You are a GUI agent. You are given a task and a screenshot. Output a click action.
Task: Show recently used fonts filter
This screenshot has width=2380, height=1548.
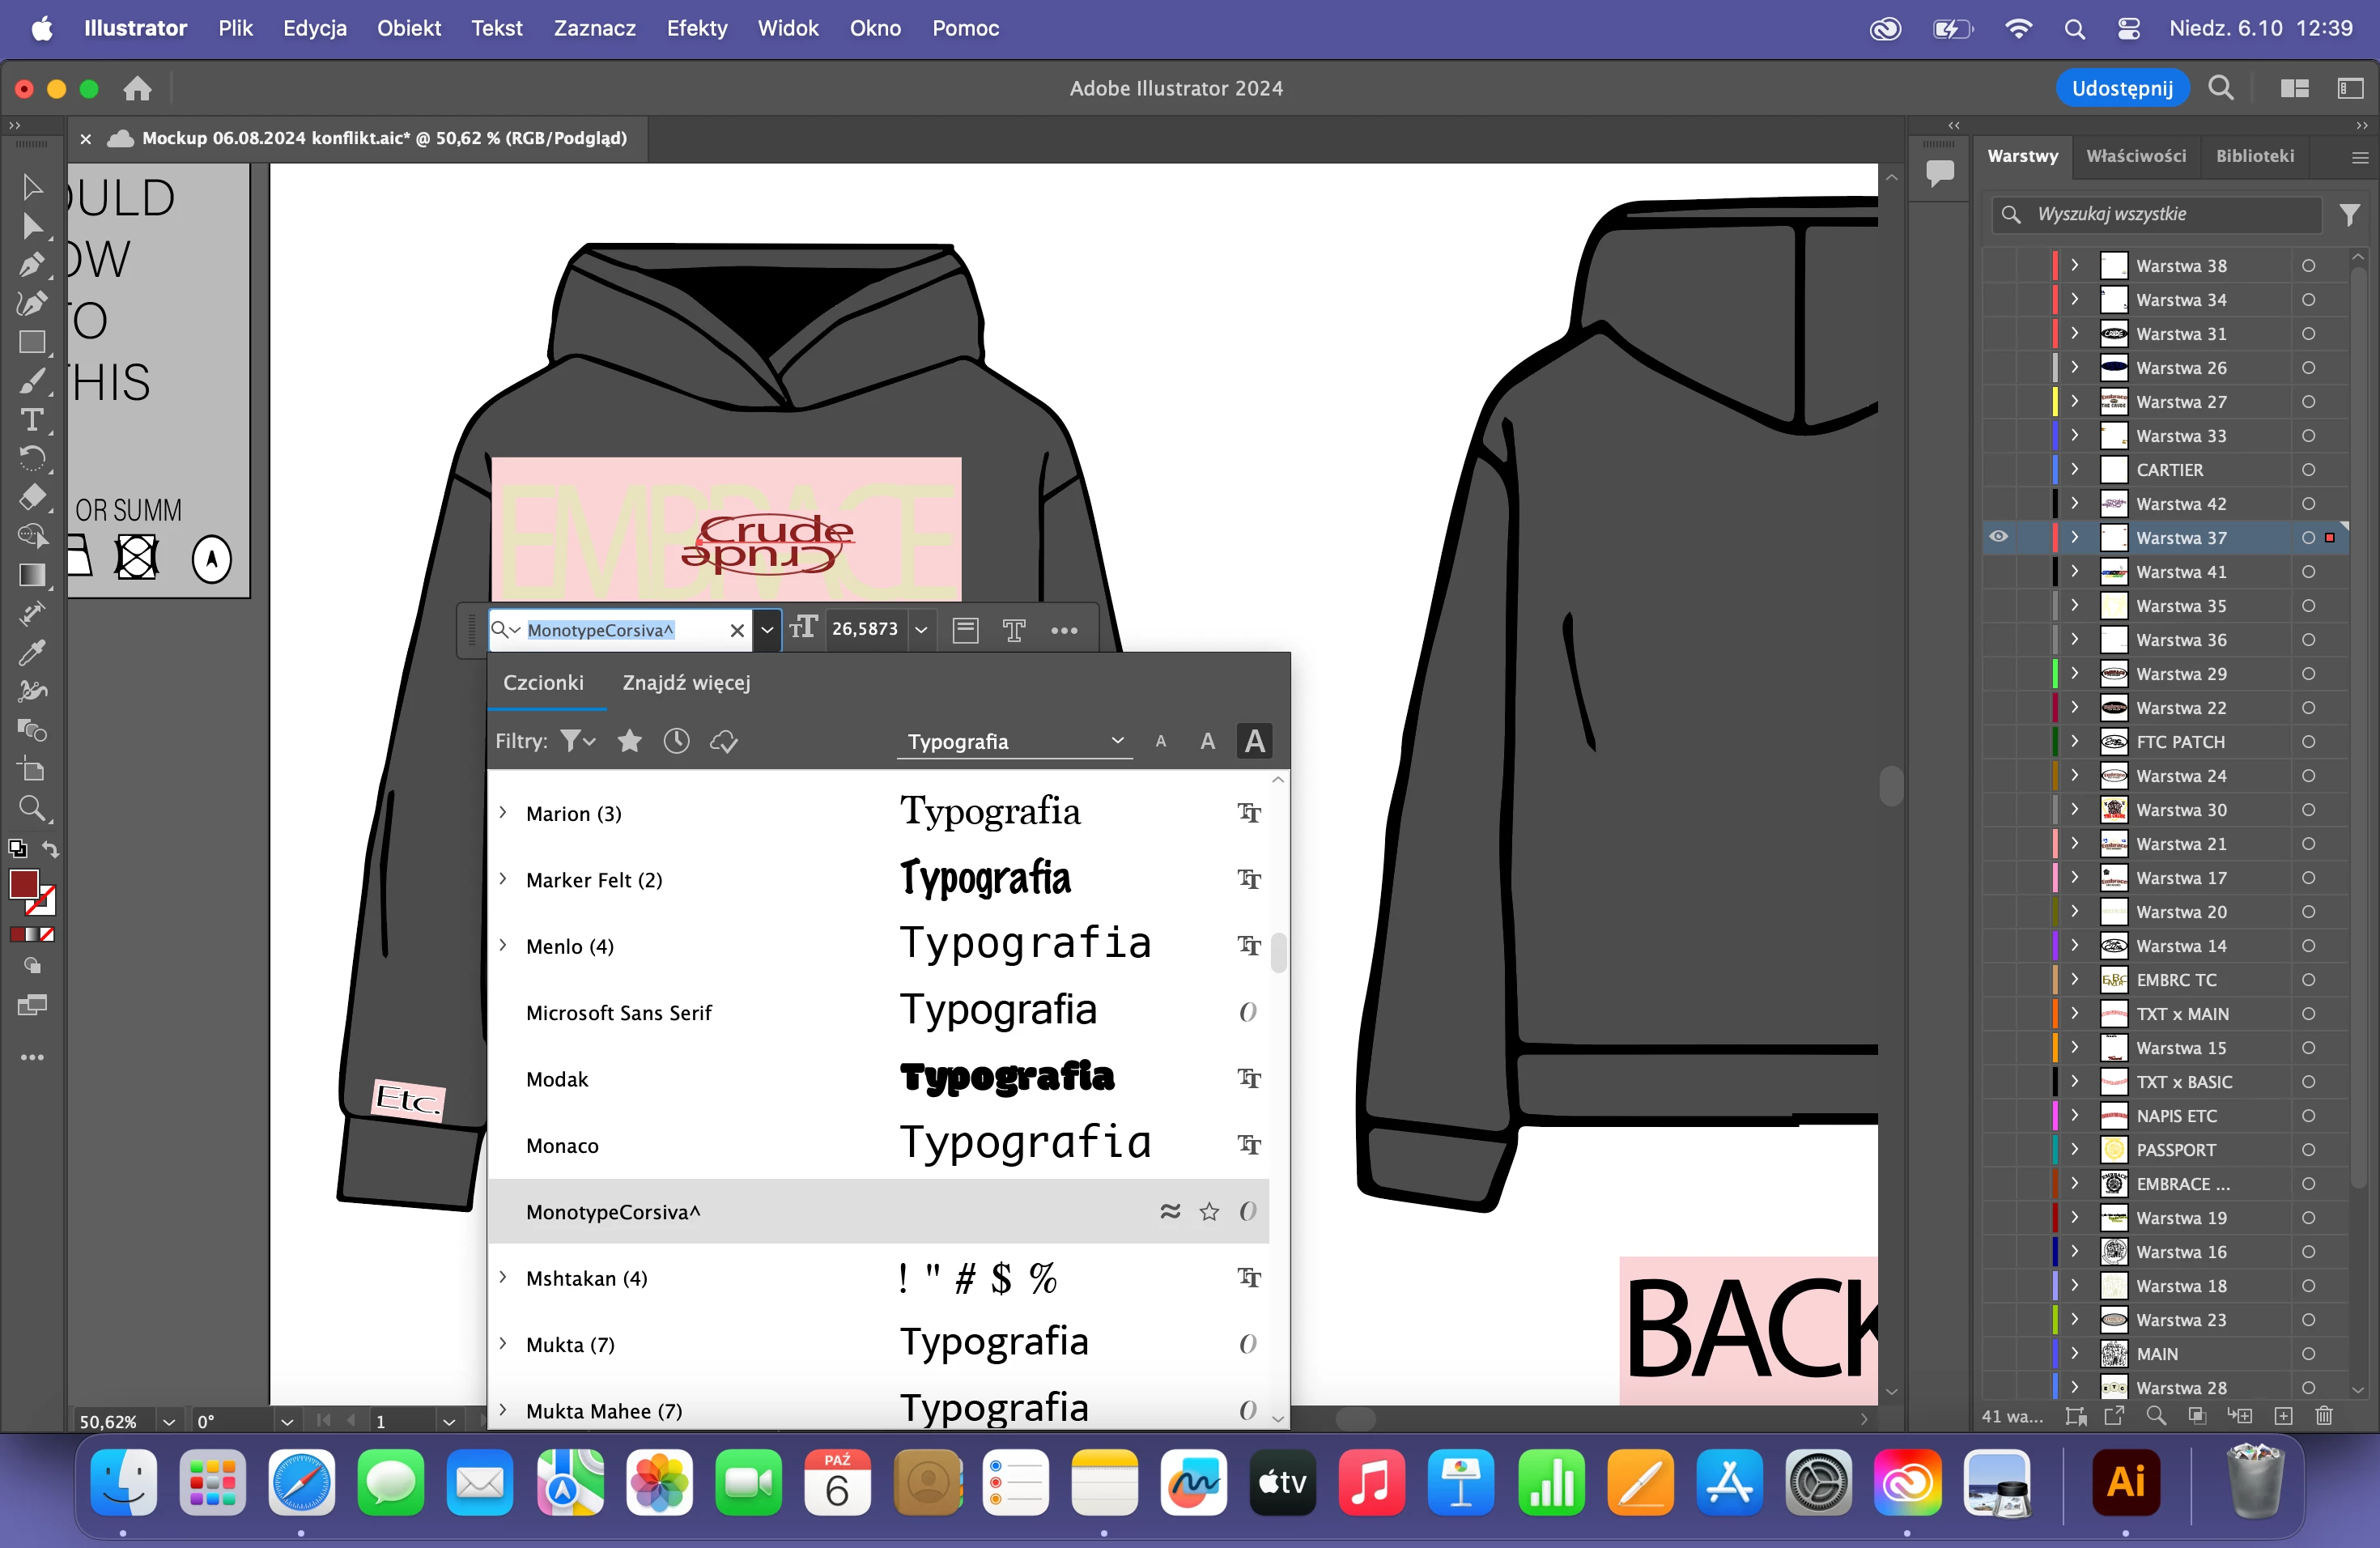click(677, 741)
